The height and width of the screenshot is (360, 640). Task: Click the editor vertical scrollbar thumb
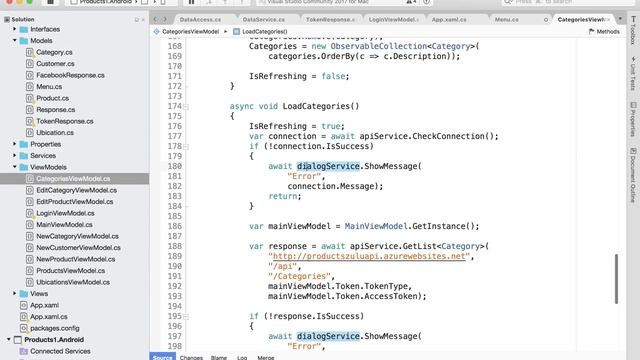pyautogui.click(x=616, y=279)
